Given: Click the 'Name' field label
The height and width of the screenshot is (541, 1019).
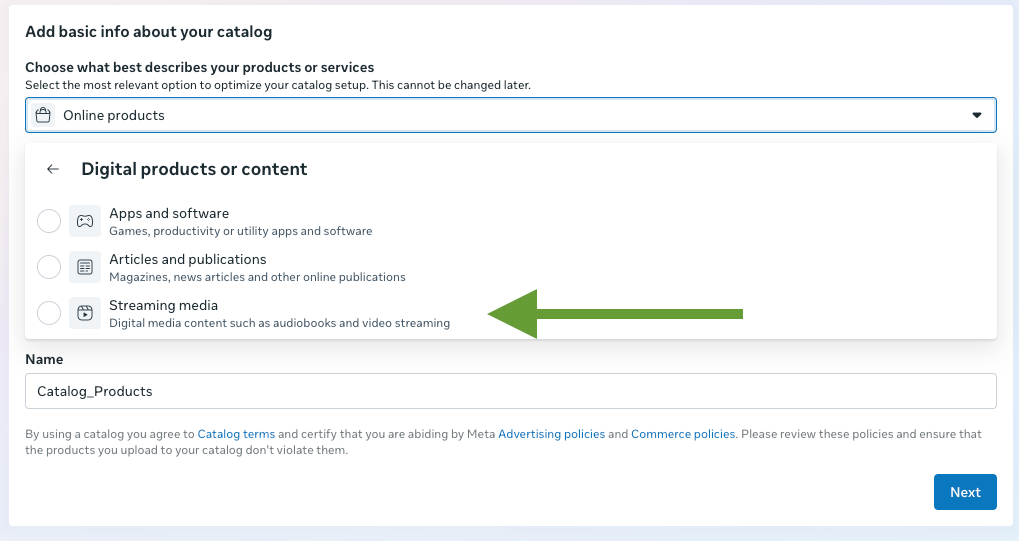Looking at the screenshot, I should (x=44, y=360).
